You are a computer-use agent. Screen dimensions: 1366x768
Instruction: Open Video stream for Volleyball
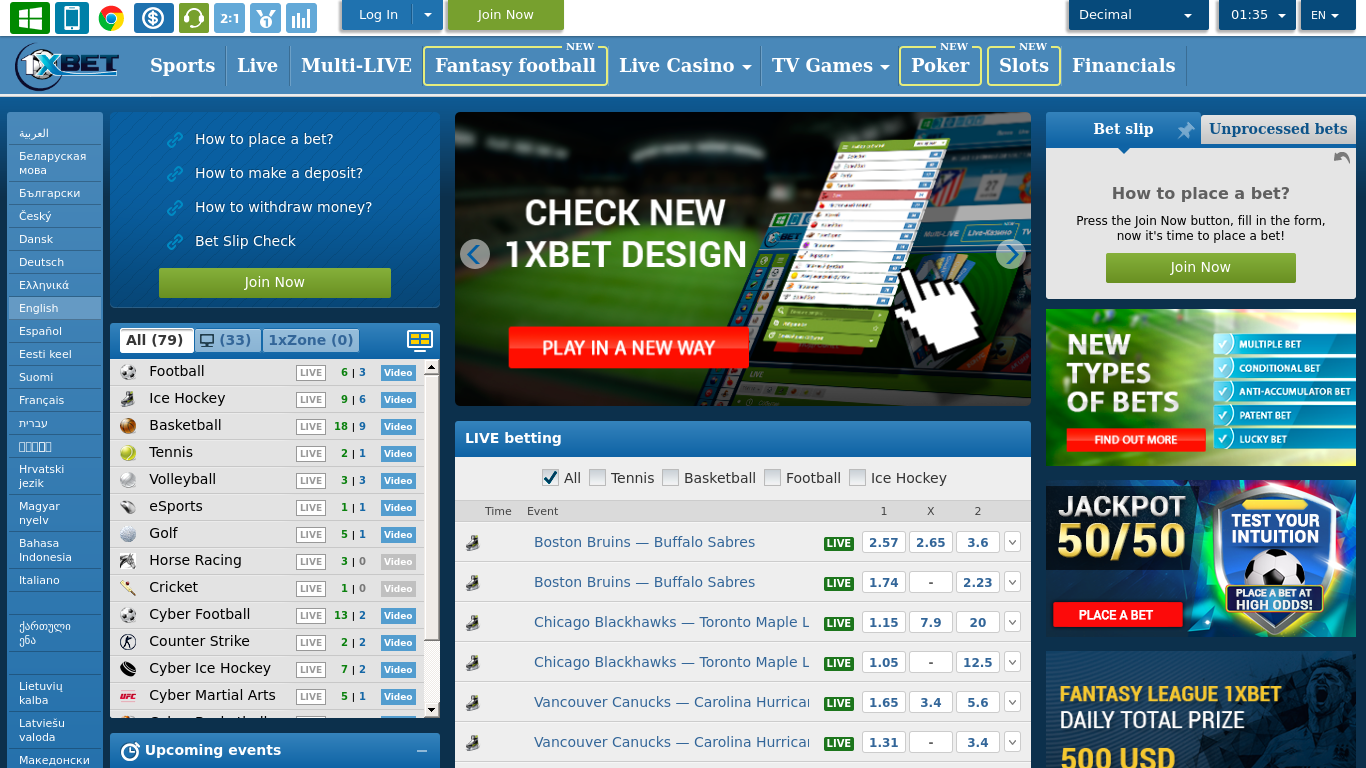(x=398, y=481)
